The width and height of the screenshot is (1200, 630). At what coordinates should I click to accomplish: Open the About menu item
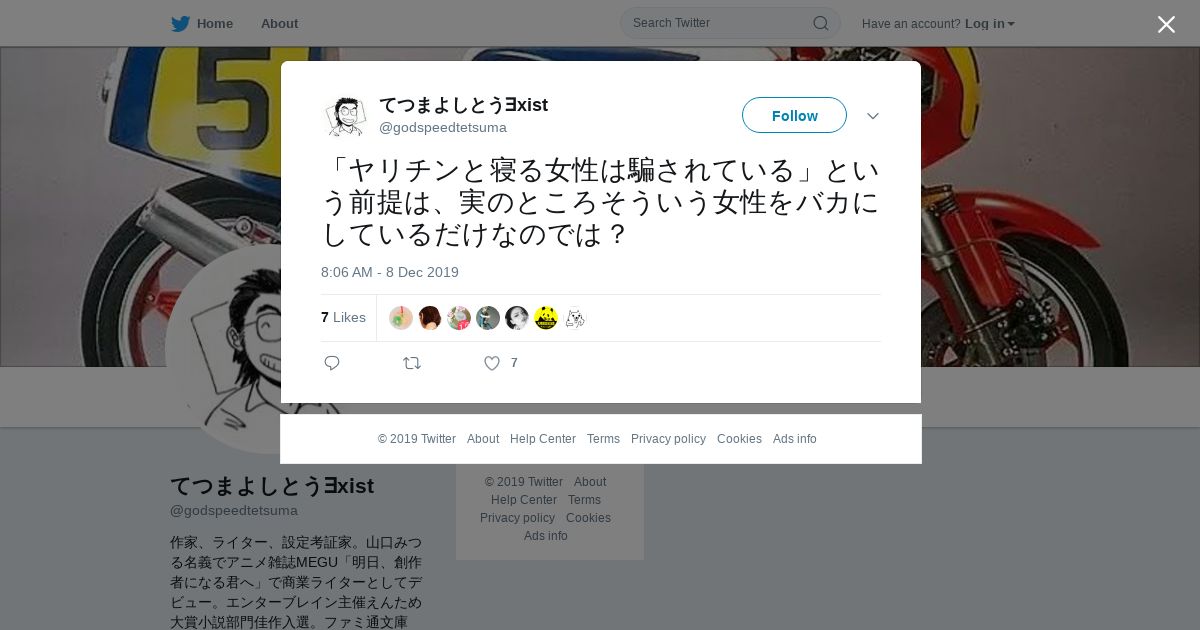tap(279, 24)
